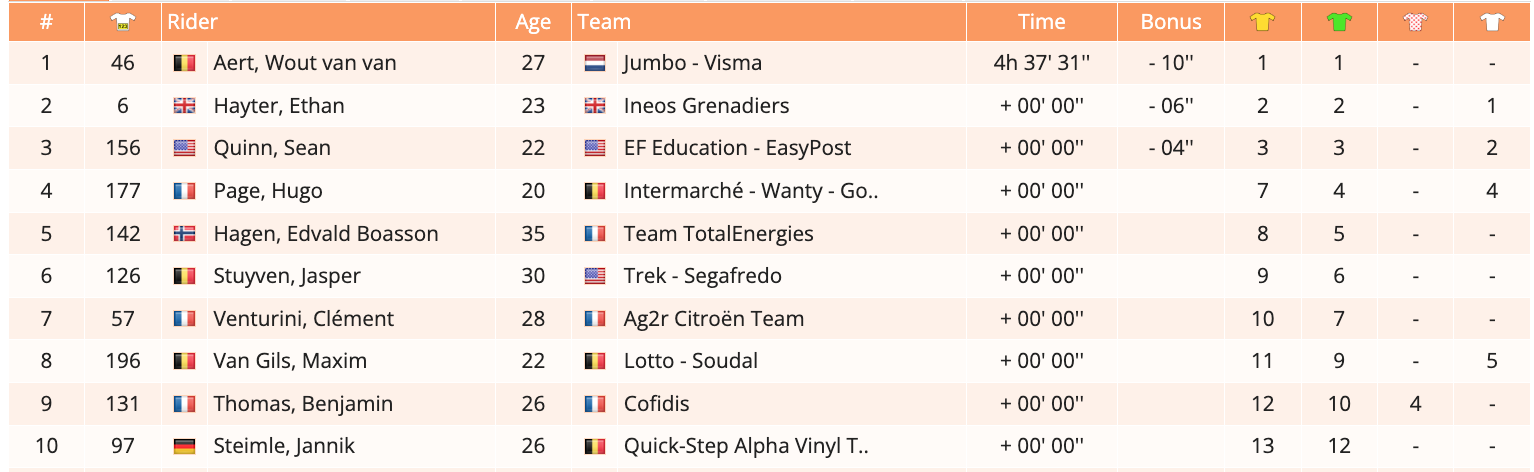Screen dimensions: 1534x472
Task: Click the German flag beside Jannik Steimle
Action: tap(184, 446)
